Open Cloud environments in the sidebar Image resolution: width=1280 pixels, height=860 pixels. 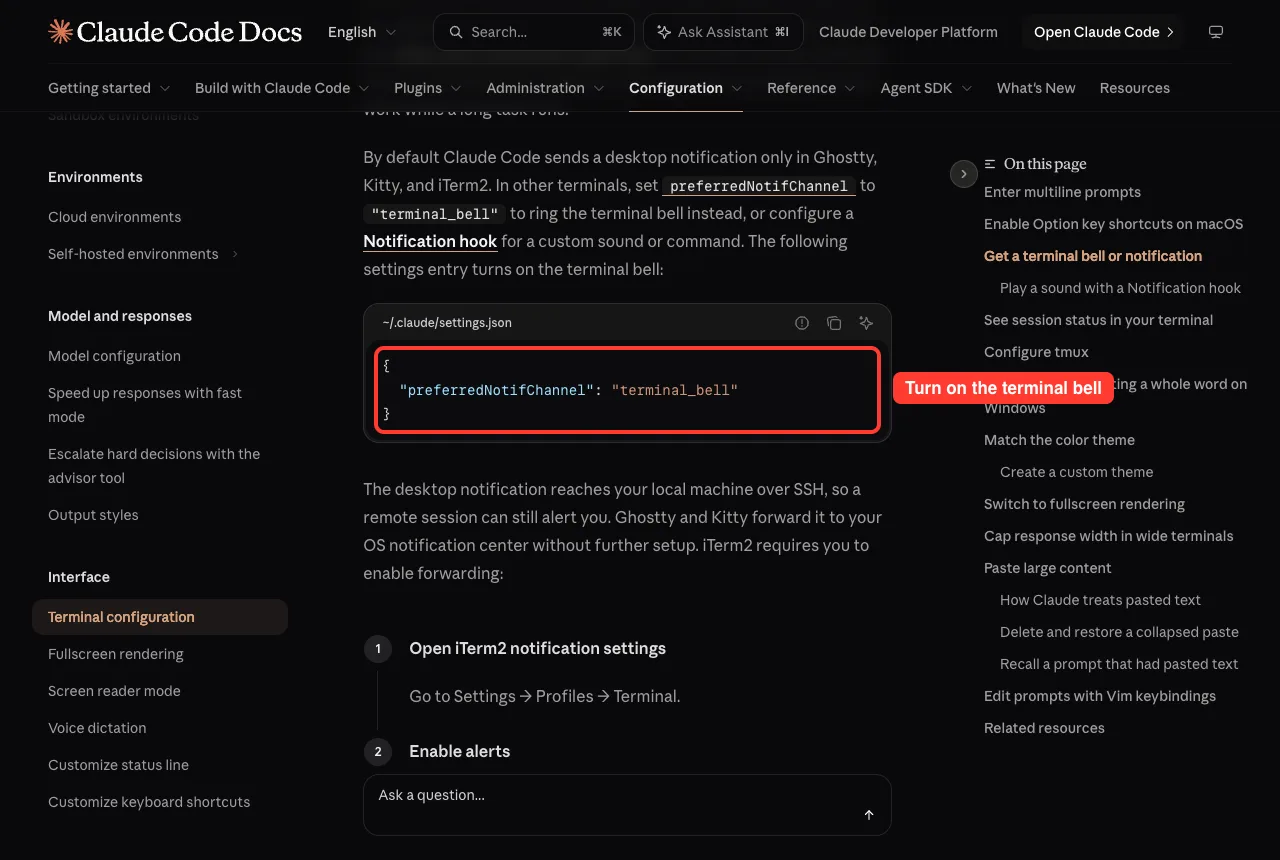point(115,217)
